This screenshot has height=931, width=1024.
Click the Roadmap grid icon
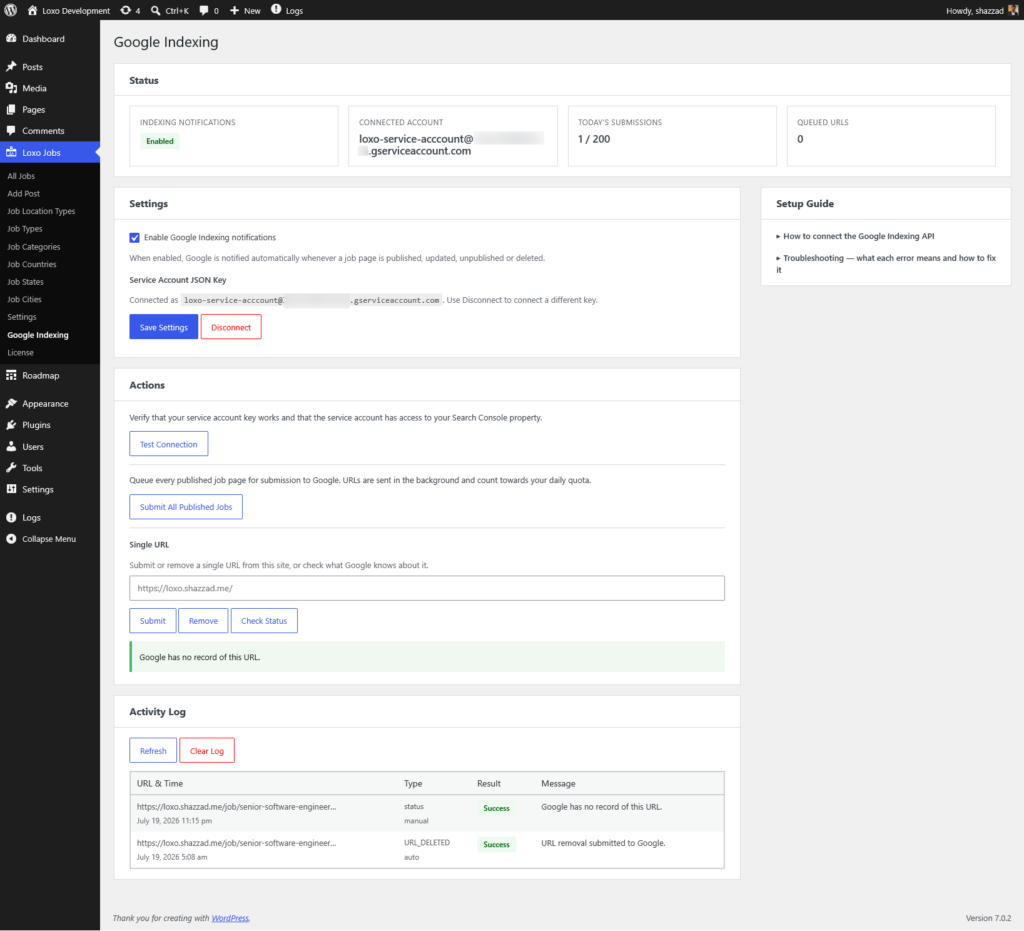(x=11, y=375)
